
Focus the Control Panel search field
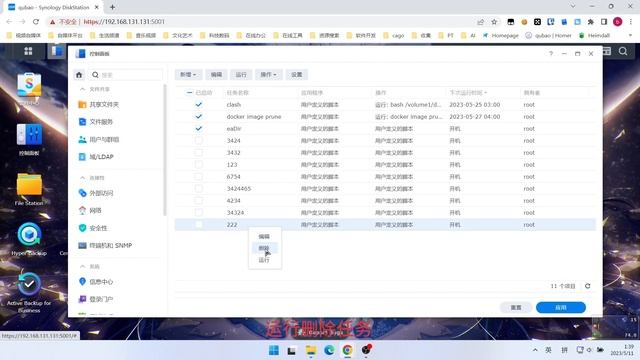[126, 75]
